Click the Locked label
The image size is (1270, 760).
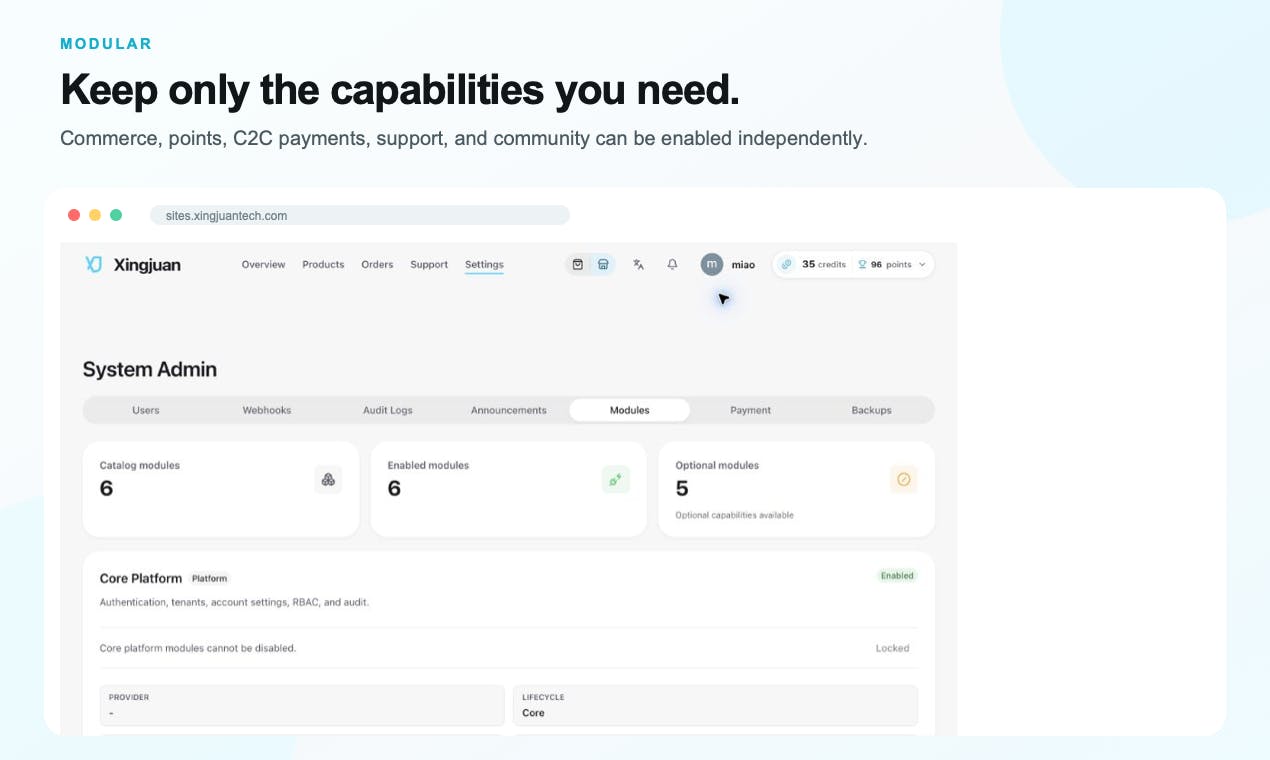coord(893,648)
